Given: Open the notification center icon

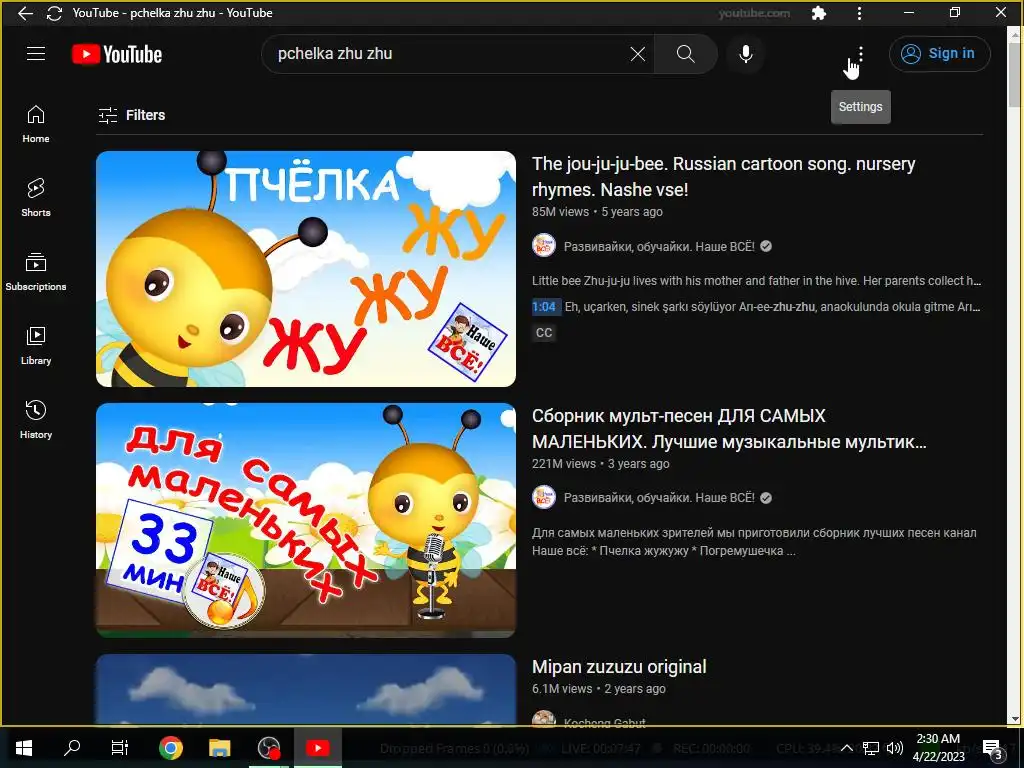Looking at the screenshot, I should (992, 749).
